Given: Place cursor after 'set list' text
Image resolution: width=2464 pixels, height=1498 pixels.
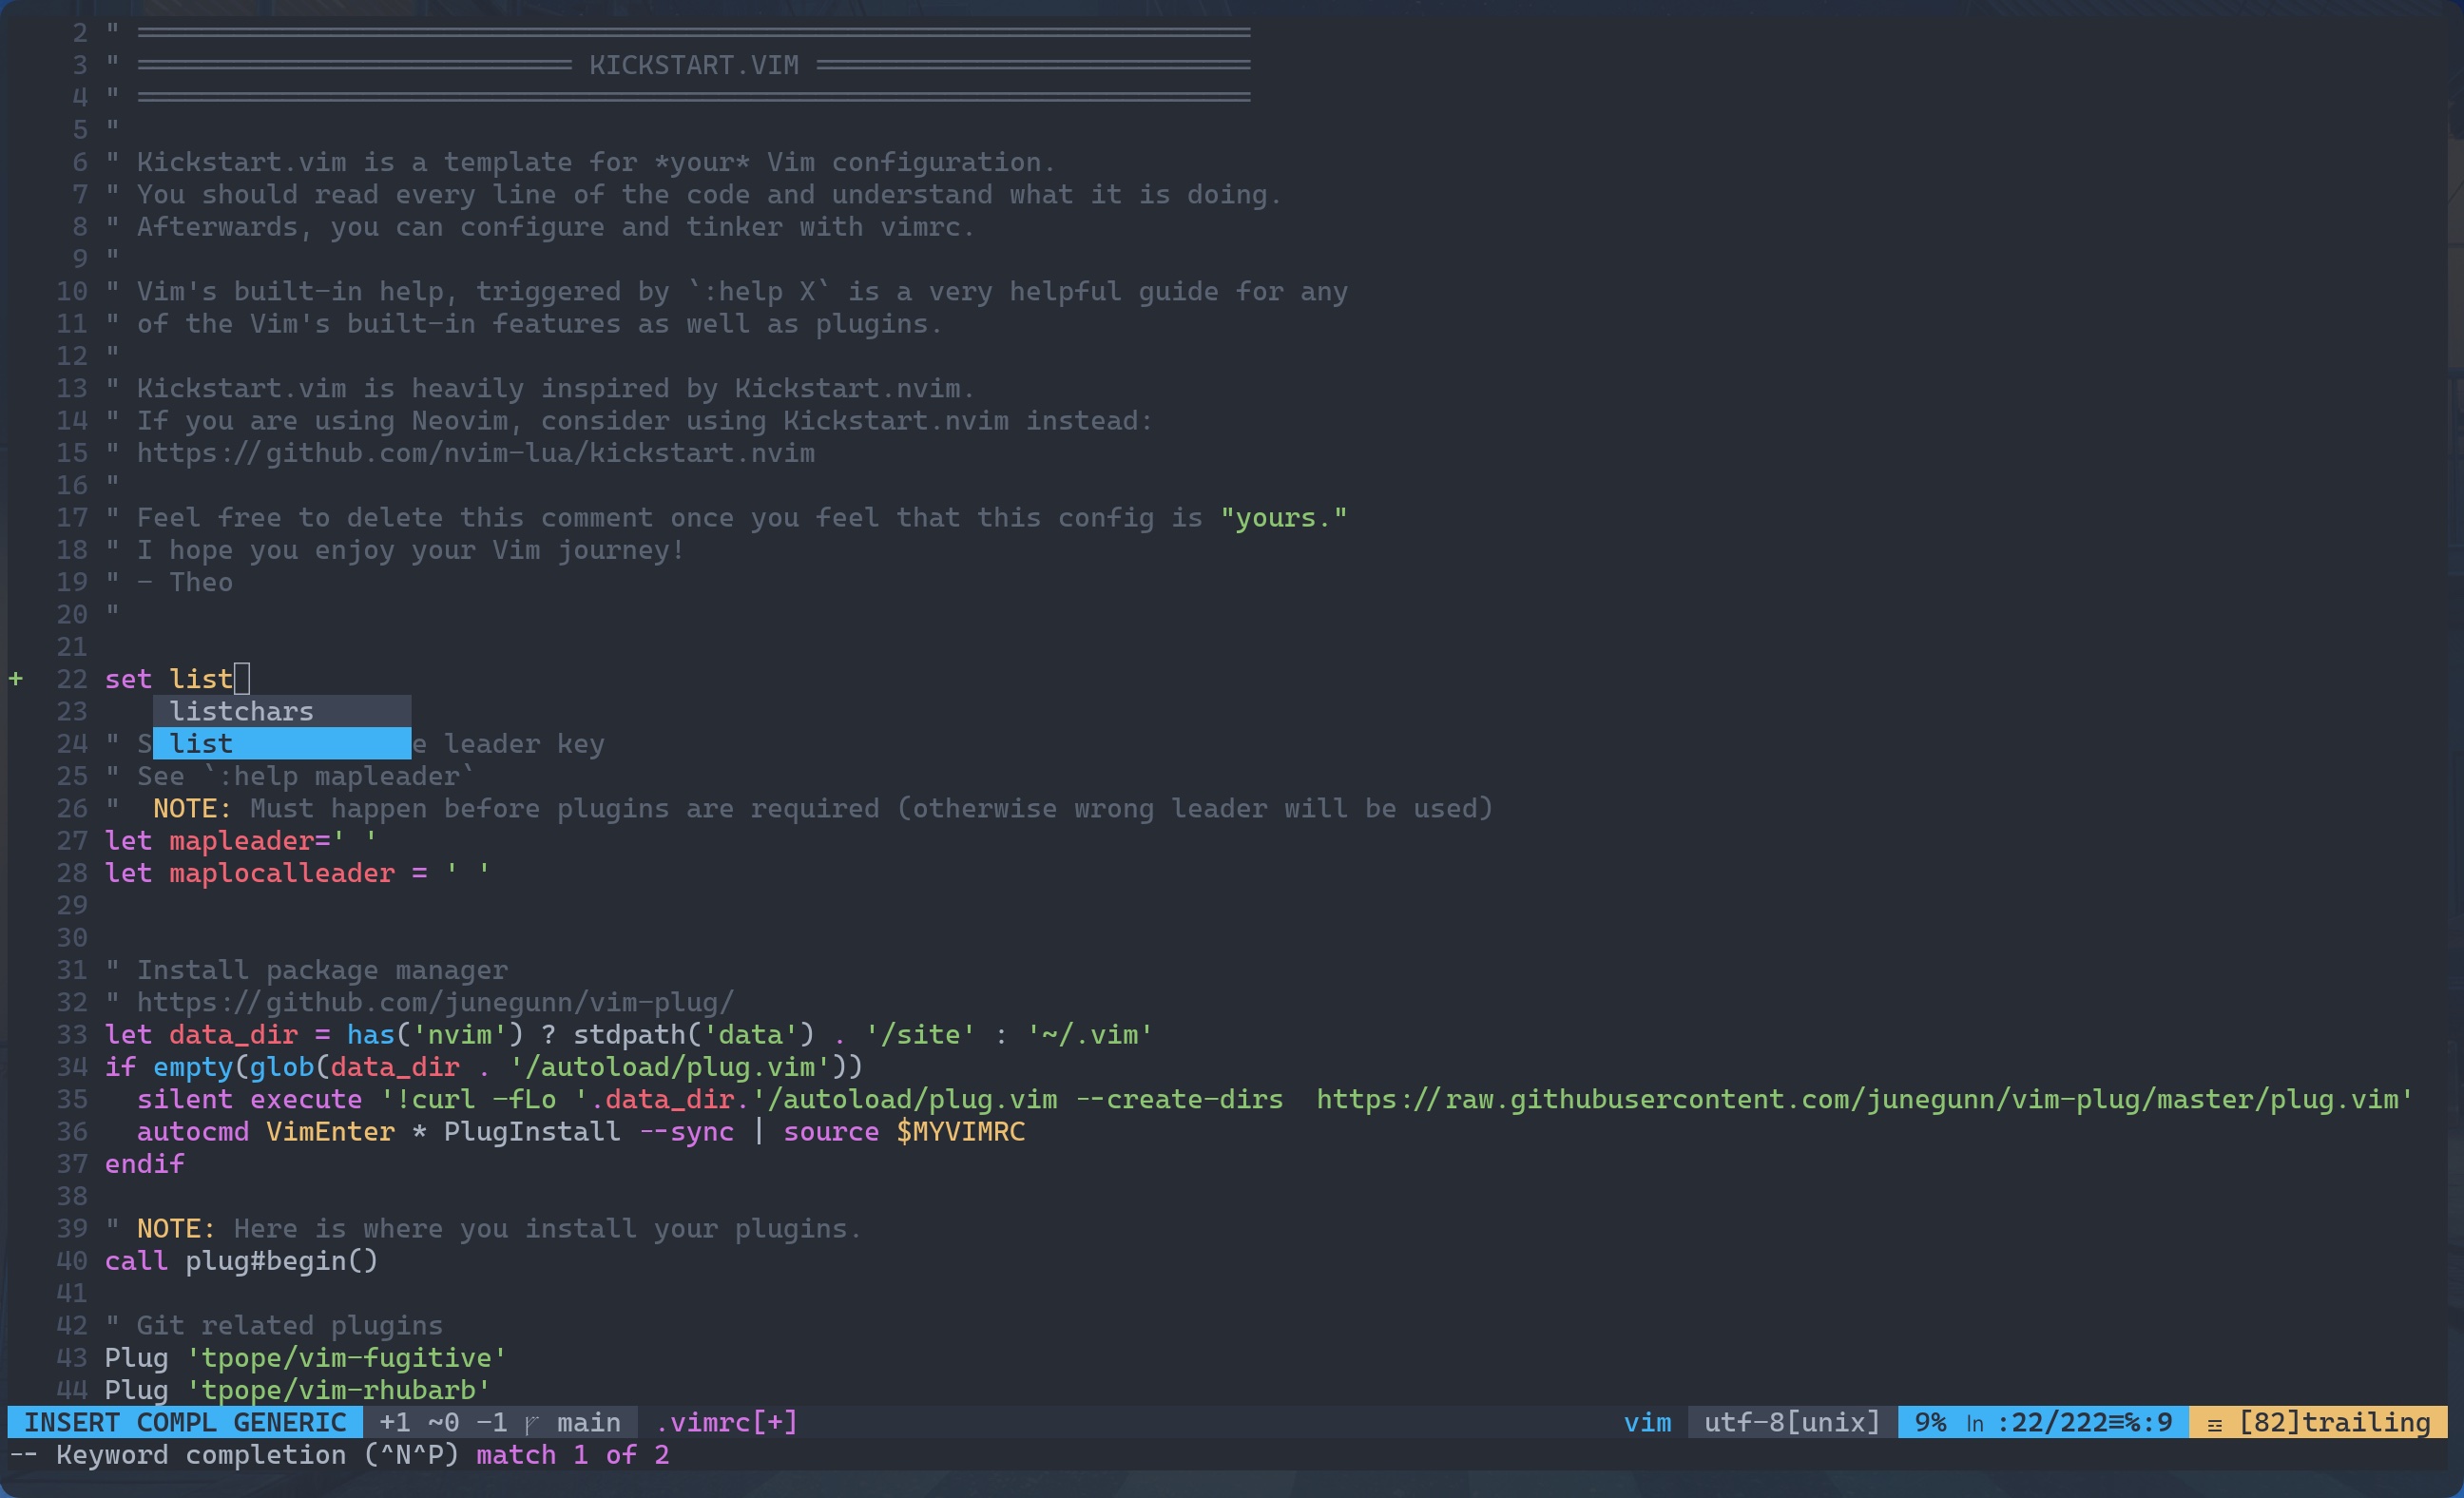Looking at the screenshot, I should [241, 679].
